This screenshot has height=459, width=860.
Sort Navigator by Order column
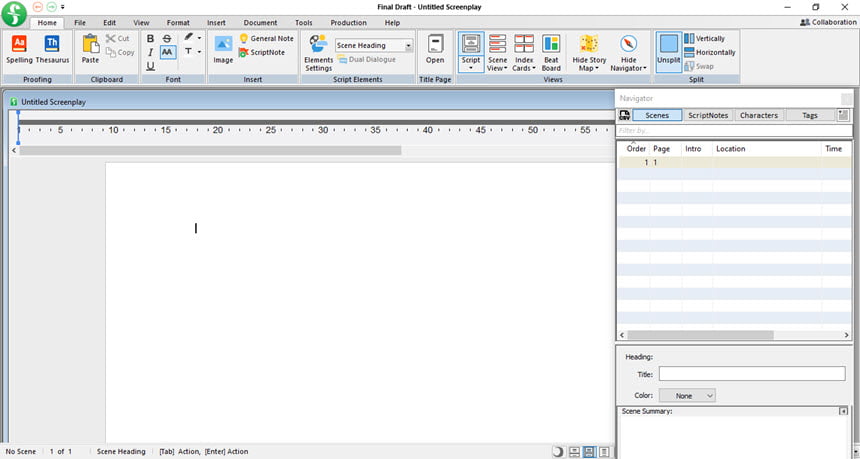point(636,149)
